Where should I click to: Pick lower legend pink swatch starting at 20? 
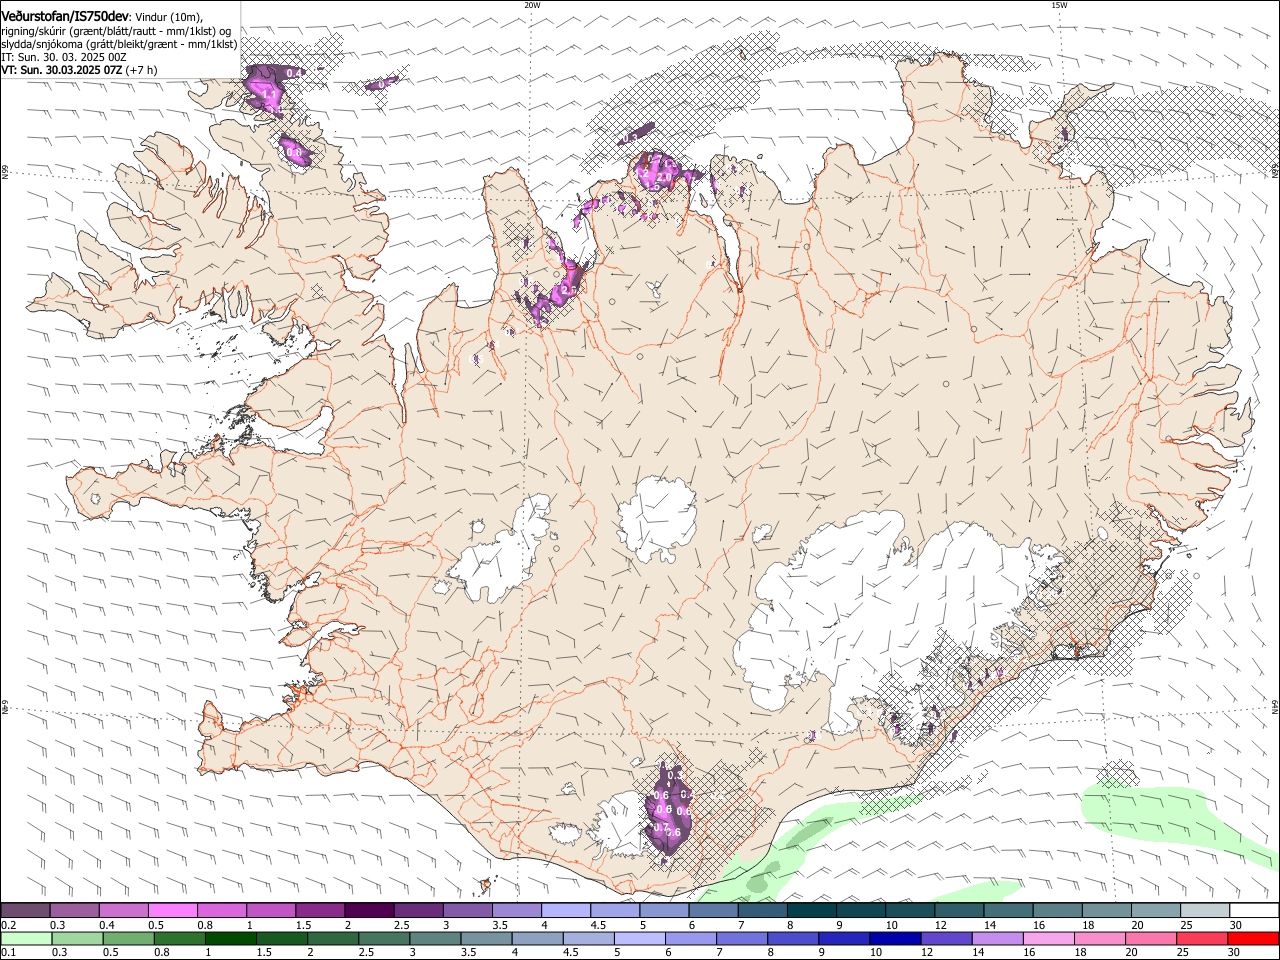point(1151,939)
